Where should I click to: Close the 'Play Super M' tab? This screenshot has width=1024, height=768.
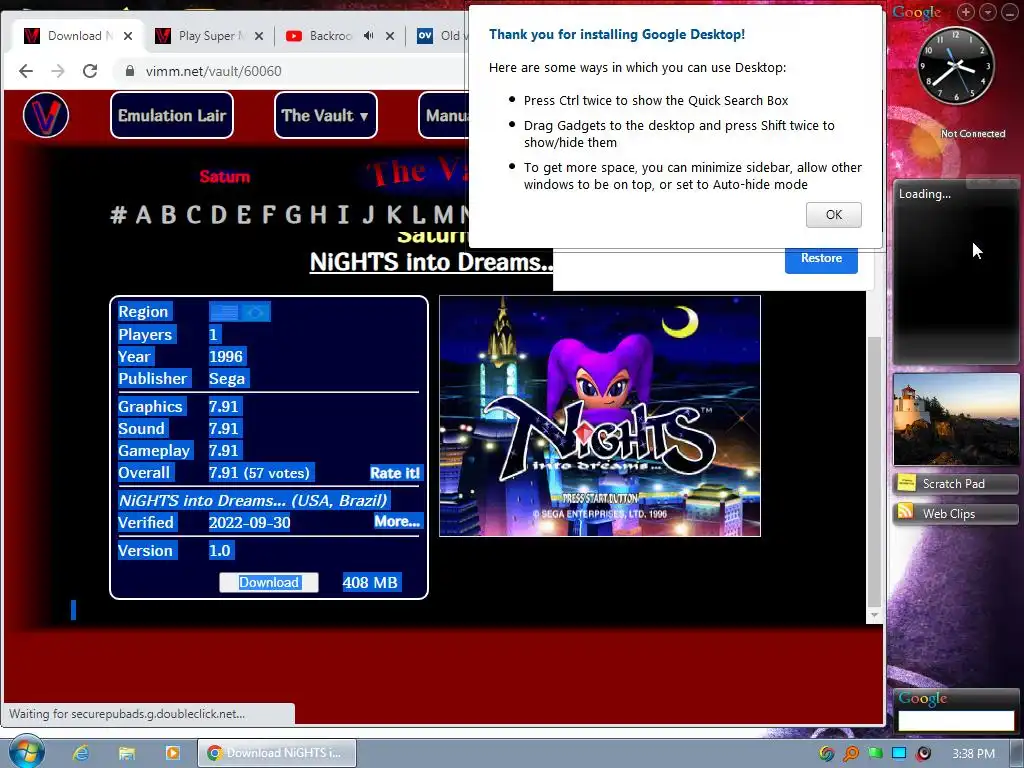tap(259, 36)
